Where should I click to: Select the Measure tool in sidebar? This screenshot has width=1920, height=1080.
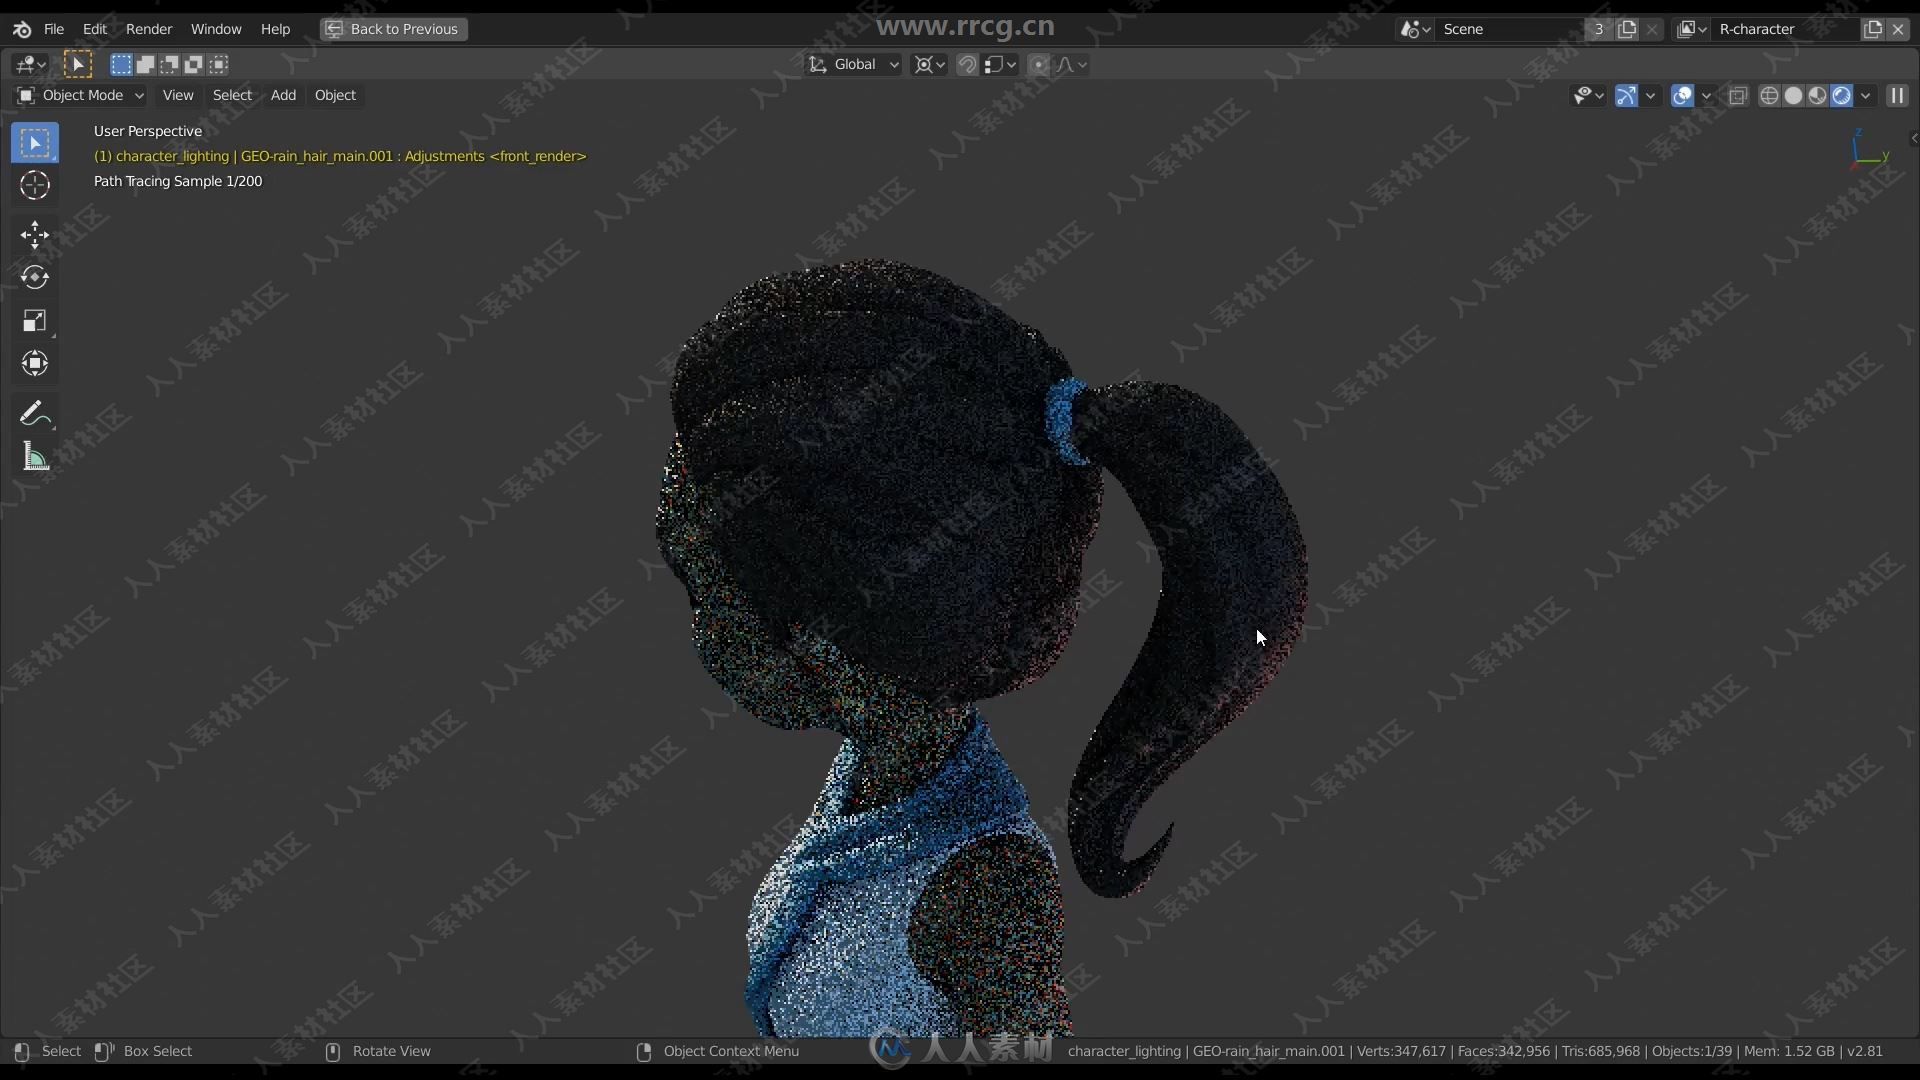tap(34, 456)
